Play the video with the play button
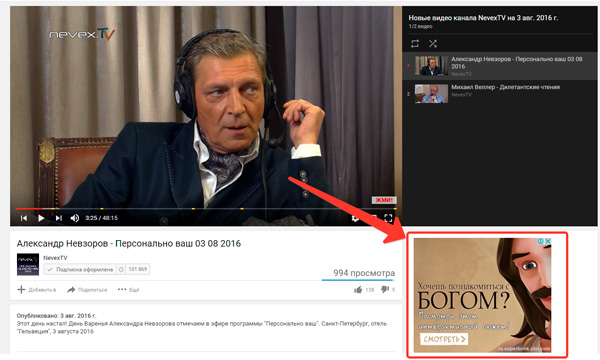 coord(41,218)
